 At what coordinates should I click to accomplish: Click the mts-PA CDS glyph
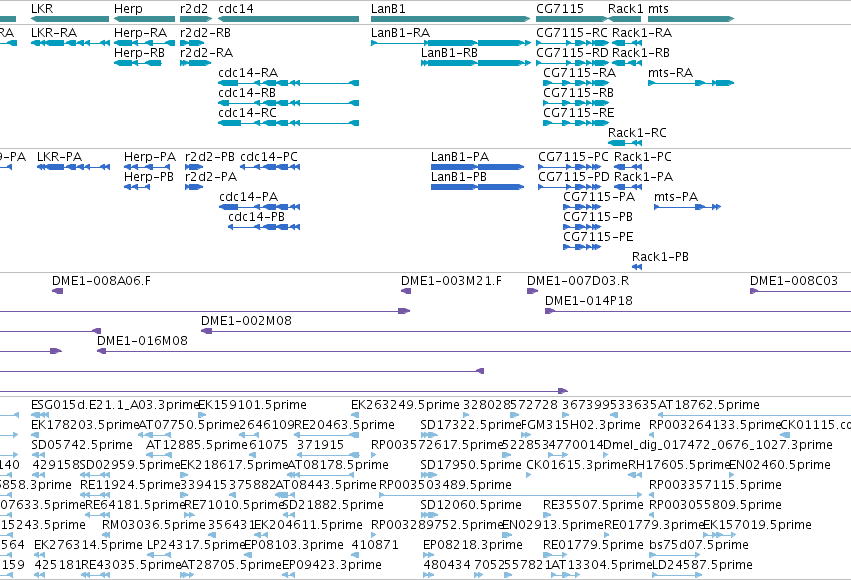click(688, 207)
